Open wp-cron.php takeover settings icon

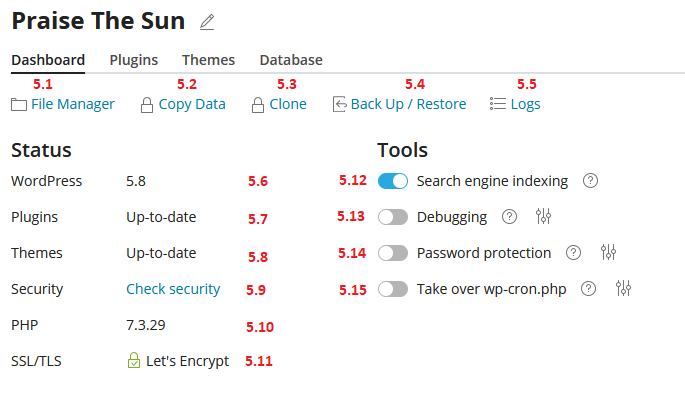click(x=623, y=288)
